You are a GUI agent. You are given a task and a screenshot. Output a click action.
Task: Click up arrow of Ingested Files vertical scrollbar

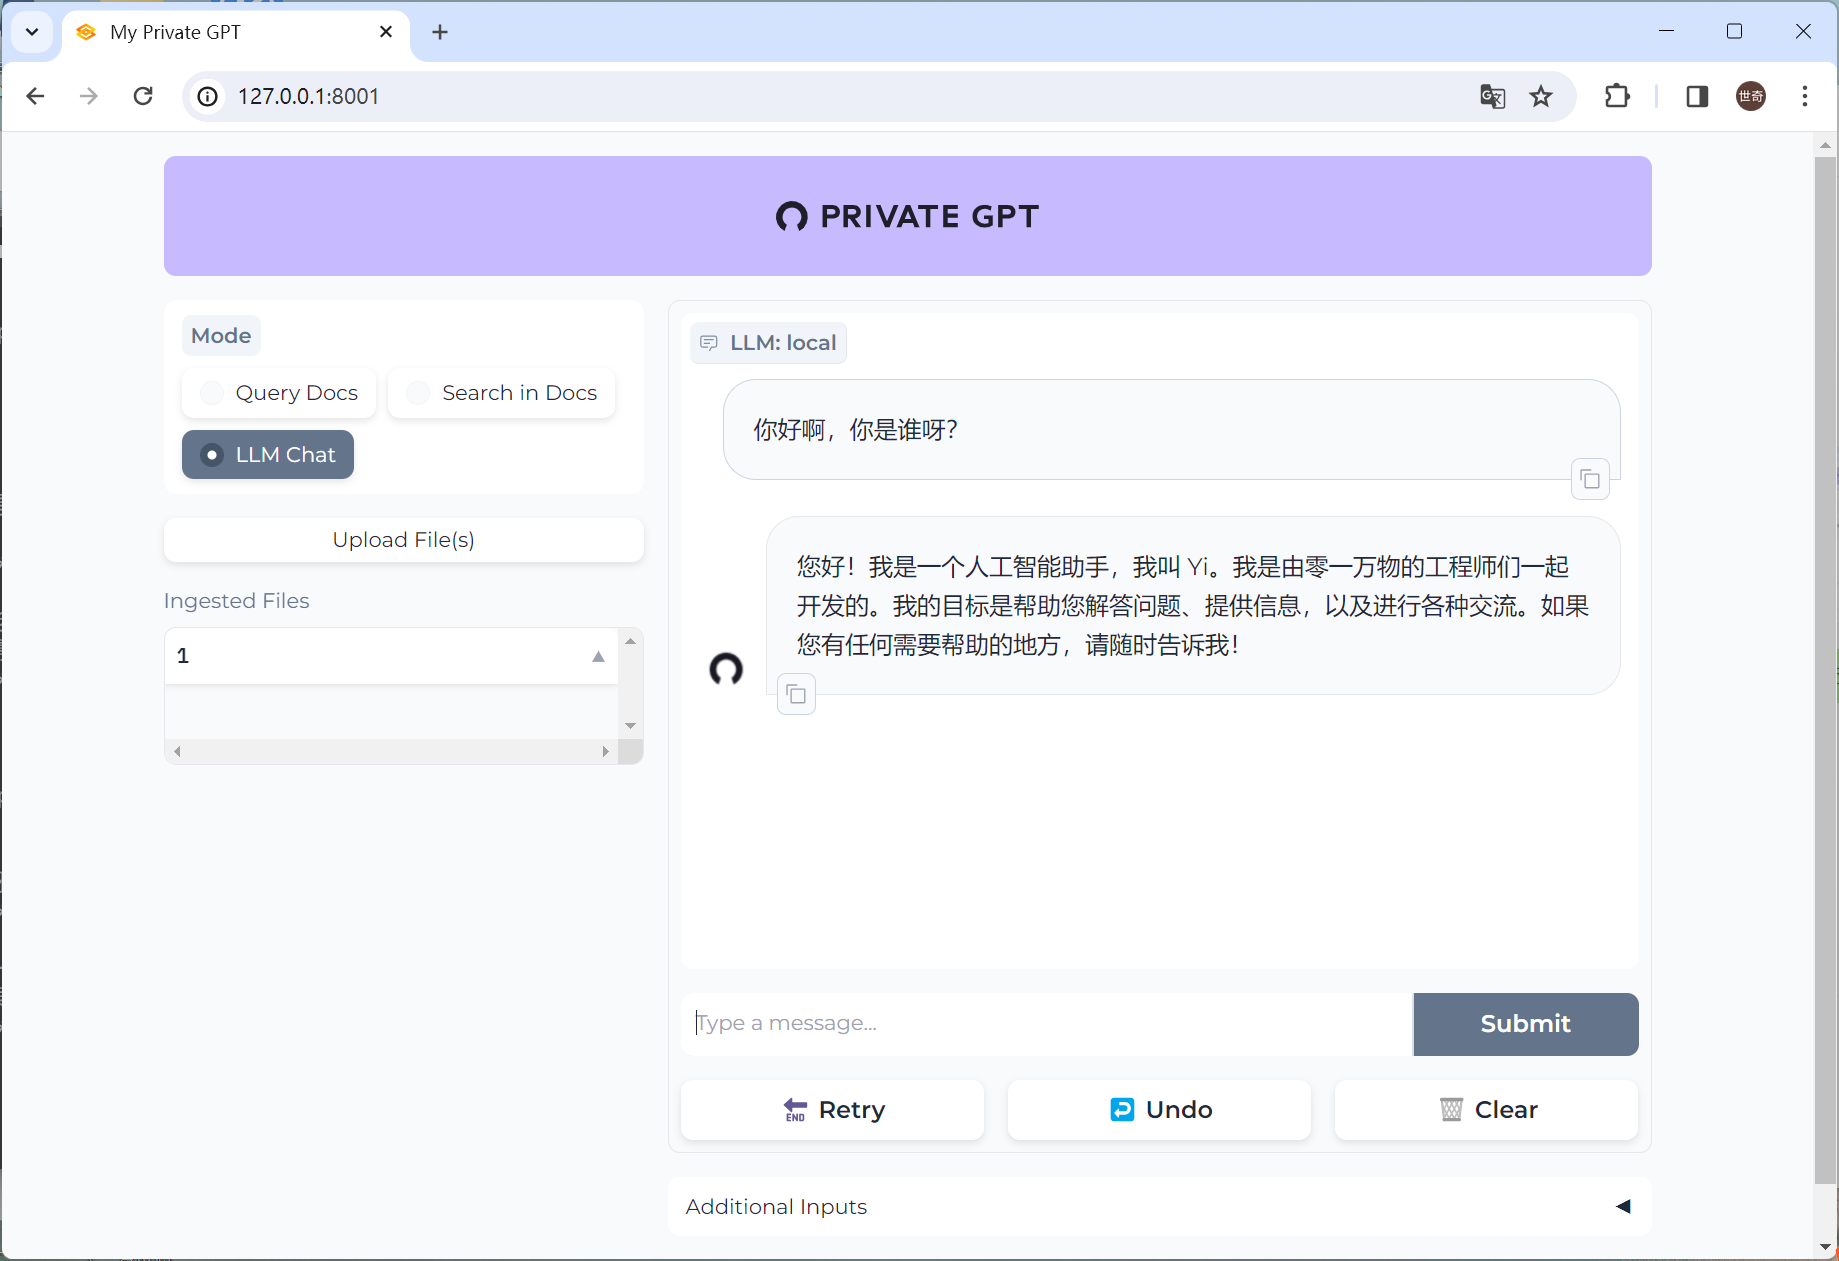[630, 641]
